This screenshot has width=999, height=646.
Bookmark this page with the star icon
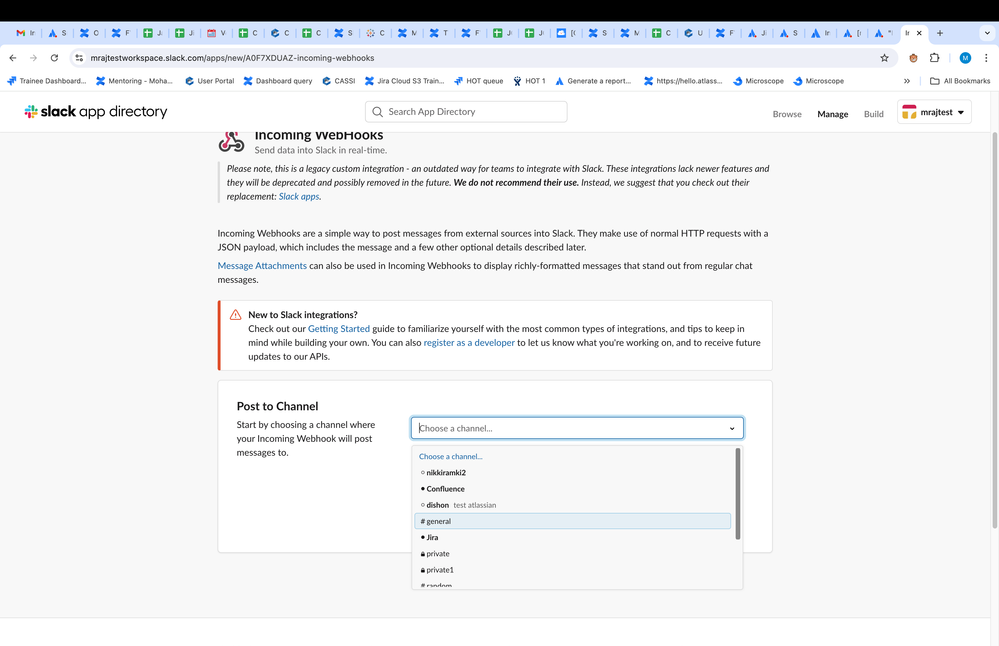884,58
